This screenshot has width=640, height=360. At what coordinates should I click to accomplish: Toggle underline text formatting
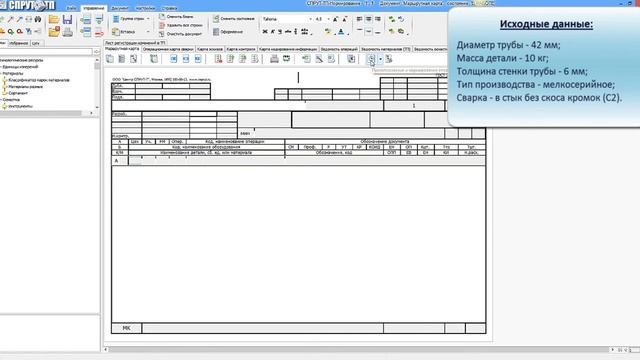(280, 31)
